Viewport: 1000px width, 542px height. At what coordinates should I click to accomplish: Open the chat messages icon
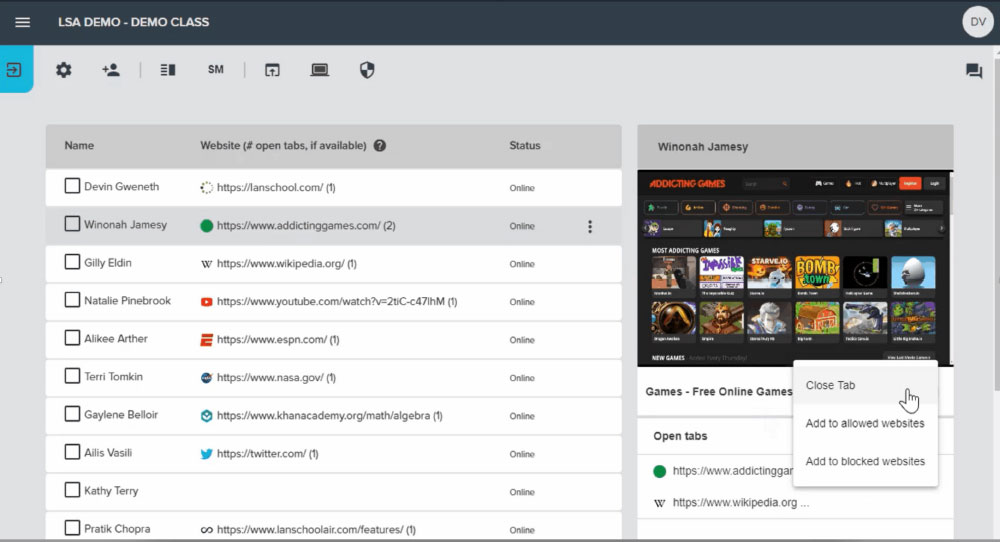[x=973, y=71]
